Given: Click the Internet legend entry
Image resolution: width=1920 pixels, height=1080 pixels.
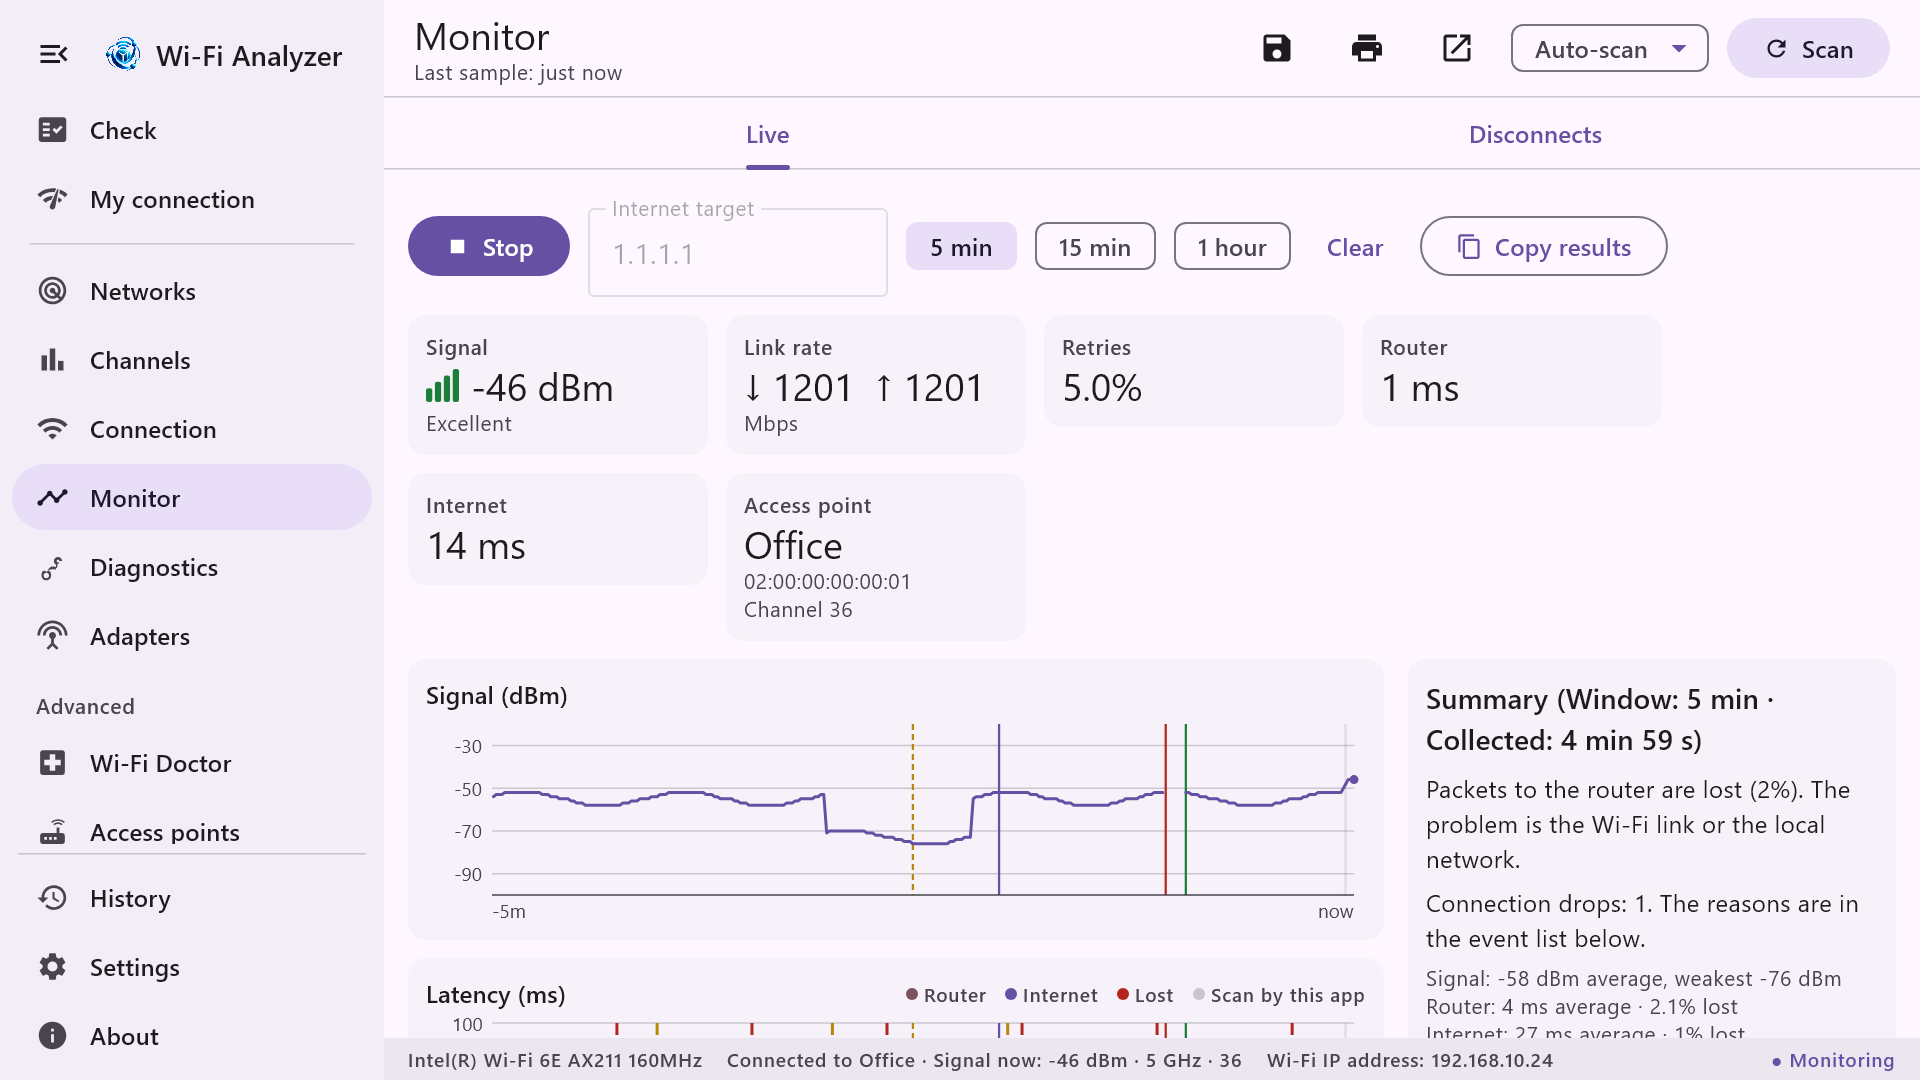Looking at the screenshot, I should pos(1051,995).
